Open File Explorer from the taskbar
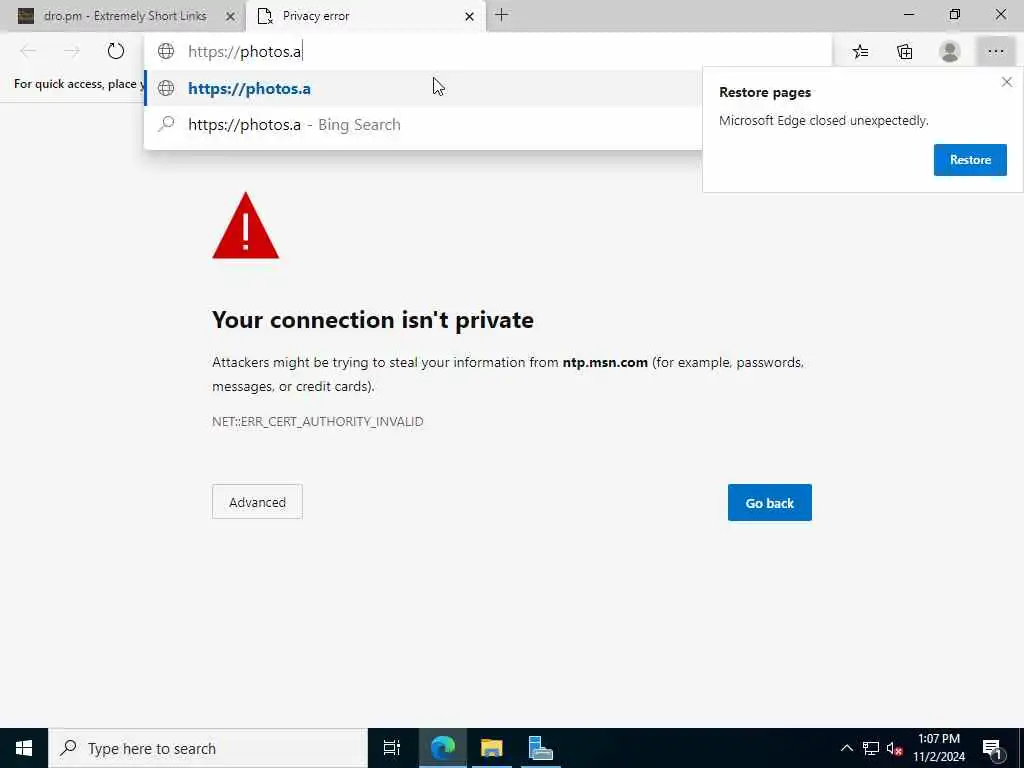The width and height of the screenshot is (1024, 768). (491, 748)
